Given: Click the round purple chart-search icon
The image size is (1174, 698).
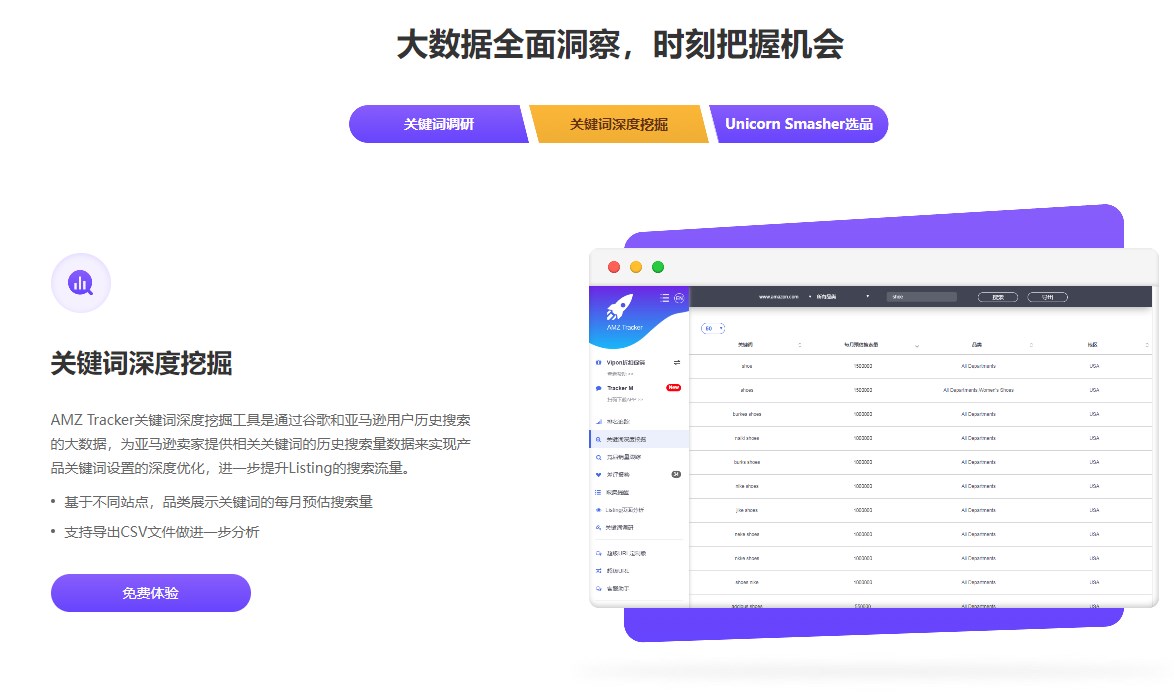Looking at the screenshot, I should 81,283.
